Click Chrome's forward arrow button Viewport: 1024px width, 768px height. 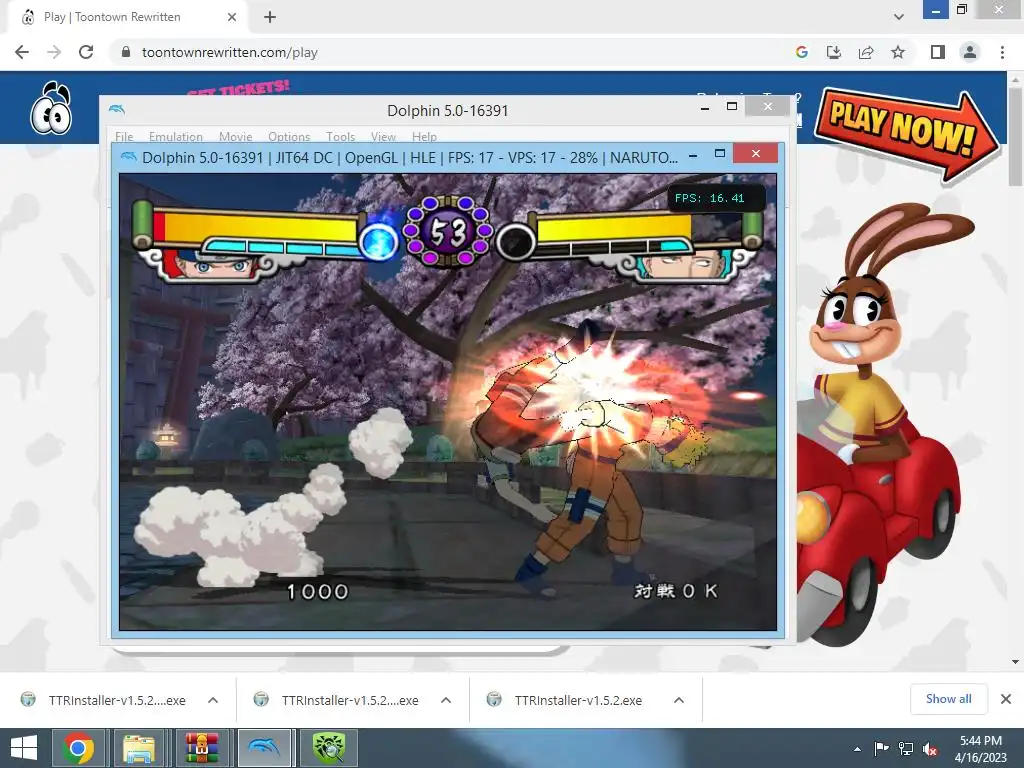tap(54, 52)
